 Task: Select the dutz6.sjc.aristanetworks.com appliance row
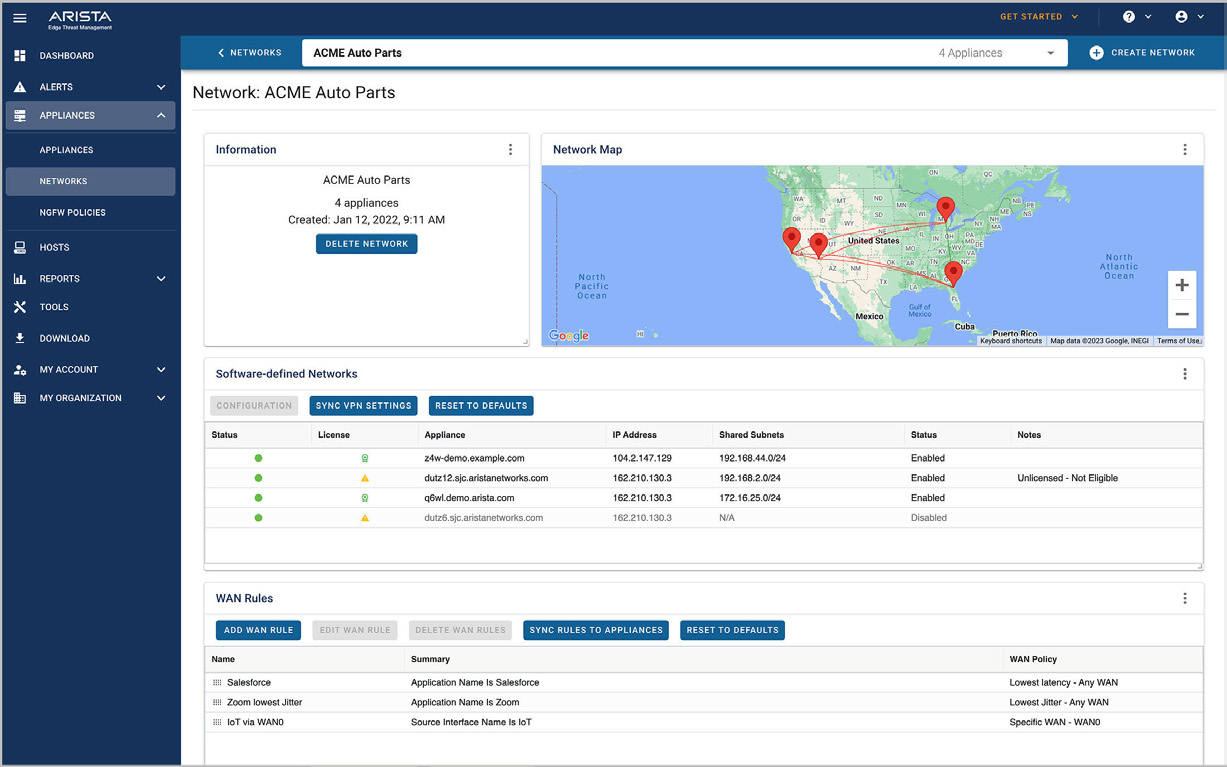703,518
